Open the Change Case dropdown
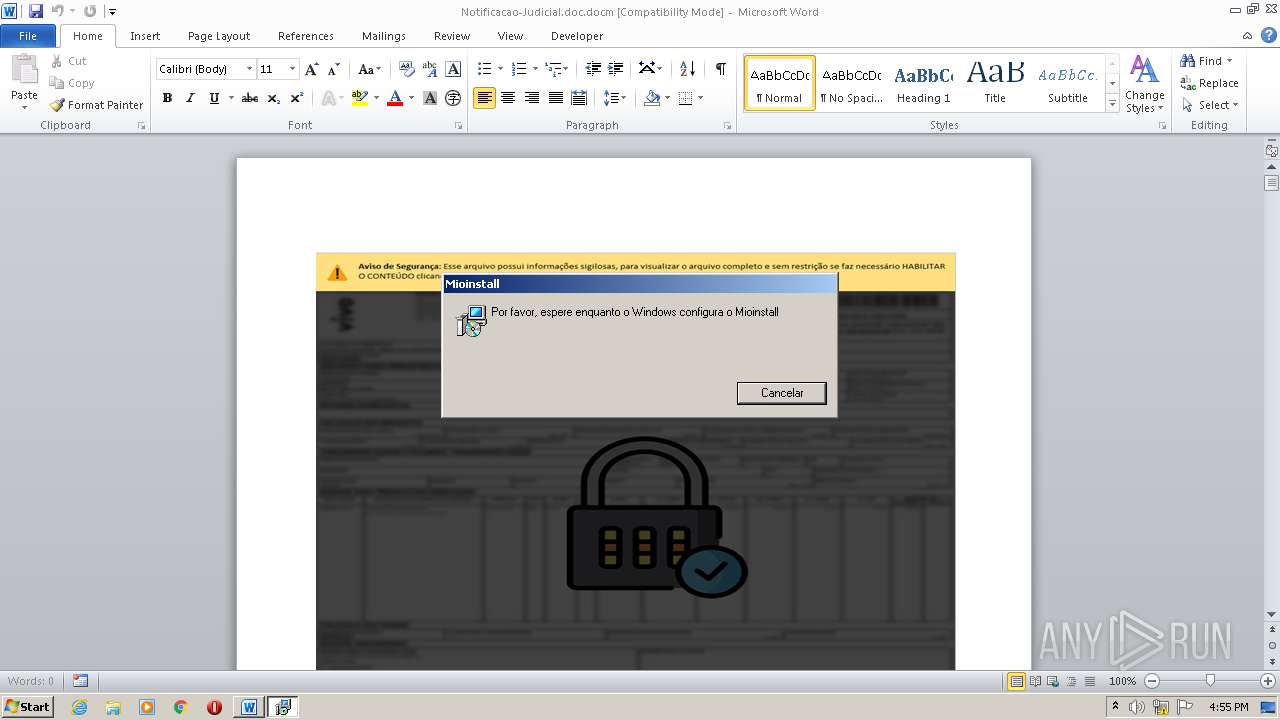This screenshot has width=1280, height=720. [x=369, y=69]
